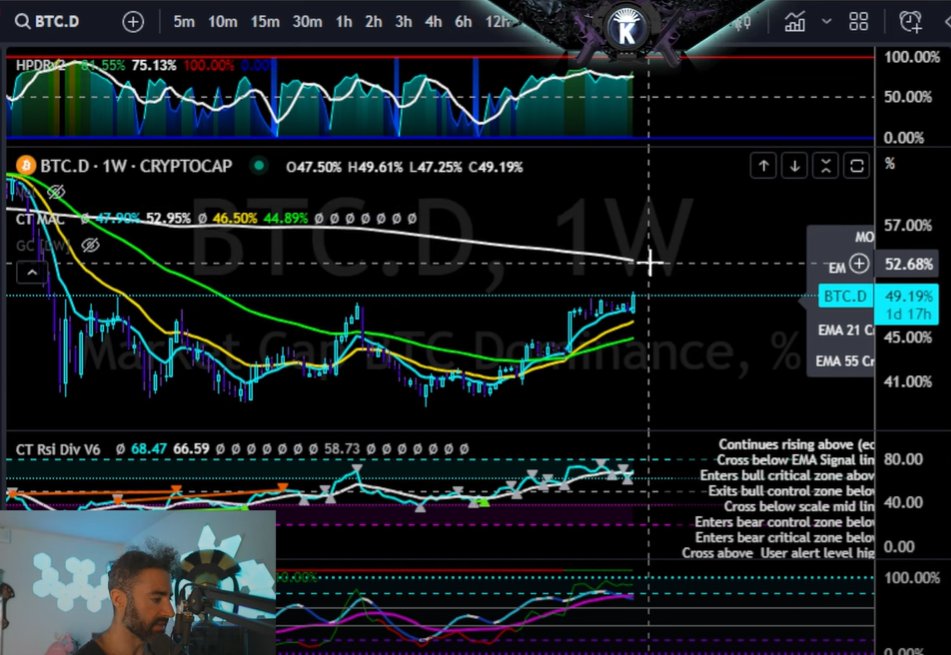The image size is (951, 655).
Task: Maximize the main chart pane icon
Action: tap(856, 166)
